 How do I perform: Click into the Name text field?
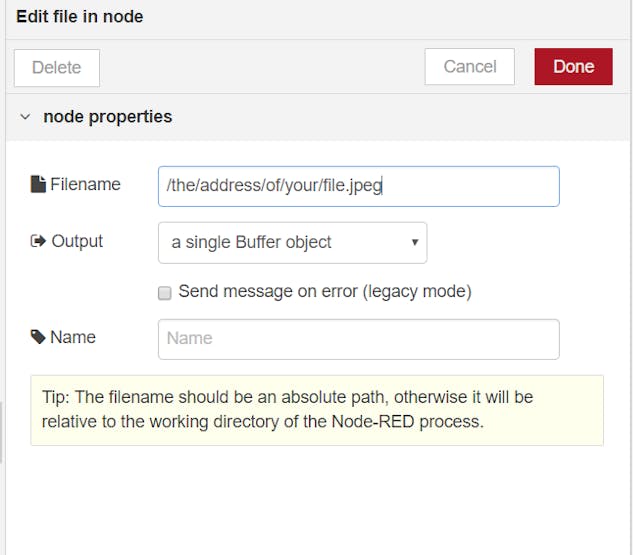[x=358, y=339]
